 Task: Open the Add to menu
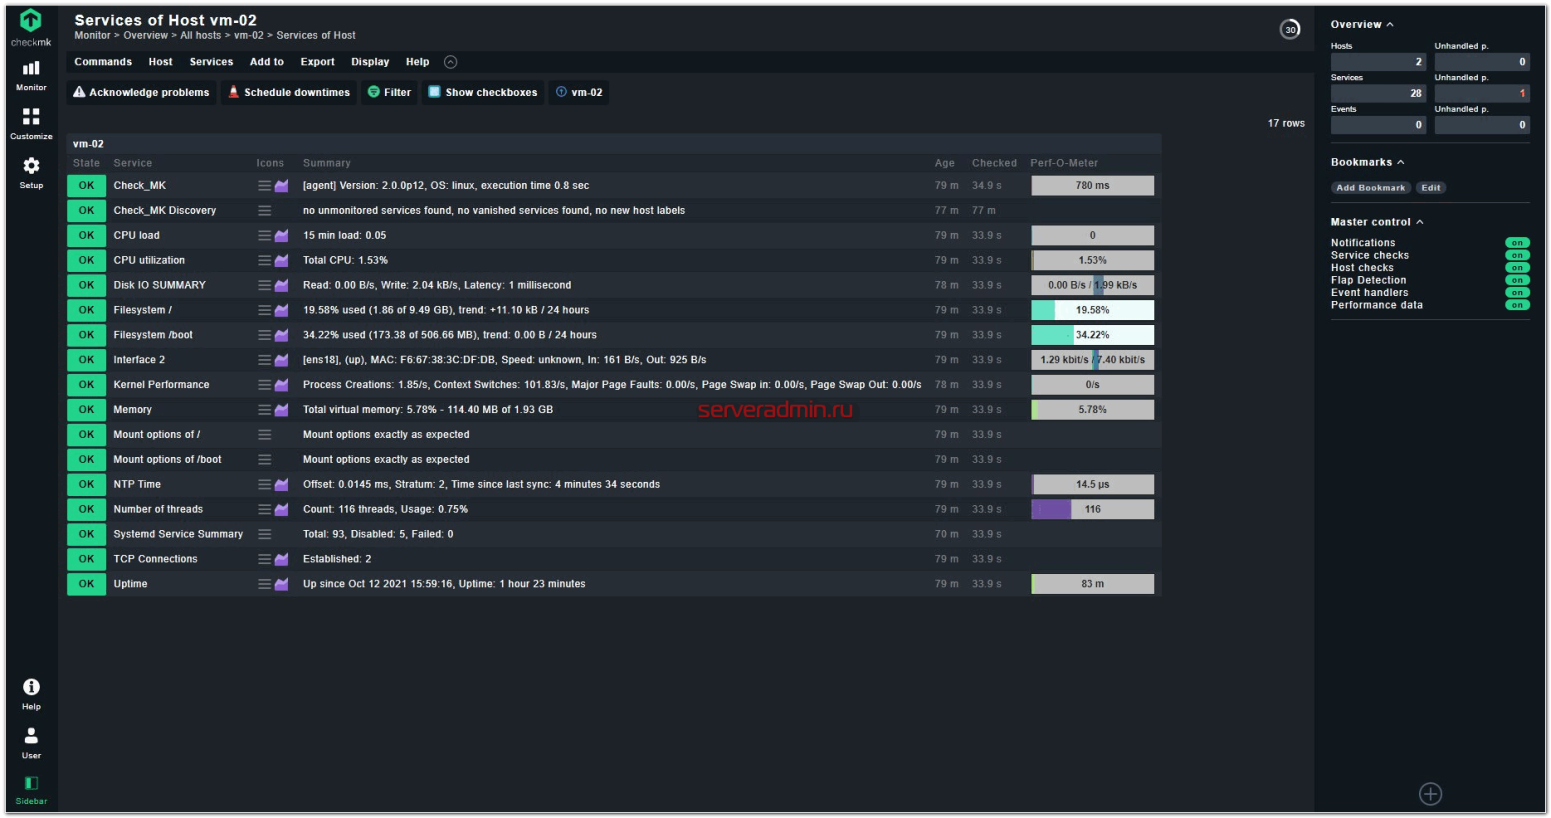(267, 62)
